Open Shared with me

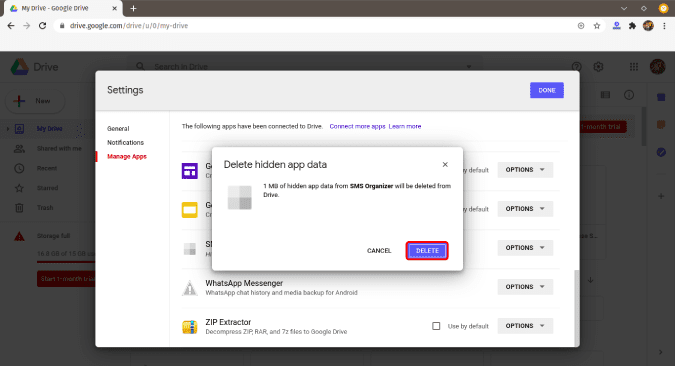click(x=59, y=149)
